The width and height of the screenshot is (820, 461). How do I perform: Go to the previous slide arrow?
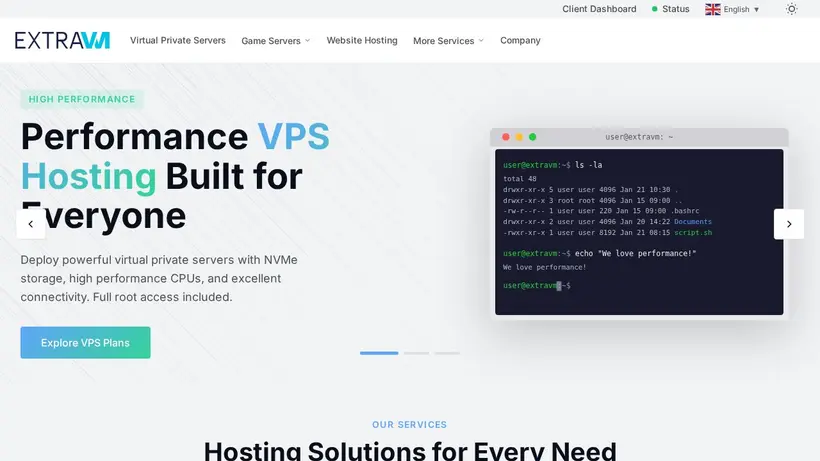(x=31, y=224)
